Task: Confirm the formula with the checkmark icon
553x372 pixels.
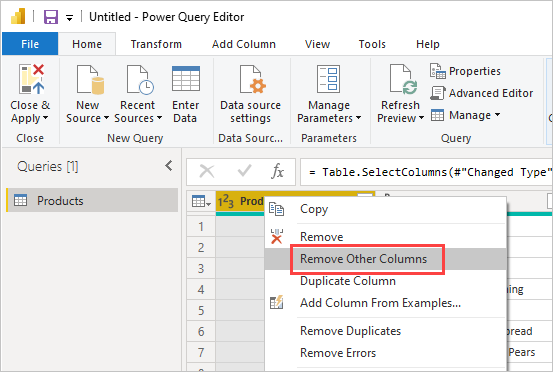Action: click(x=244, y=171)
